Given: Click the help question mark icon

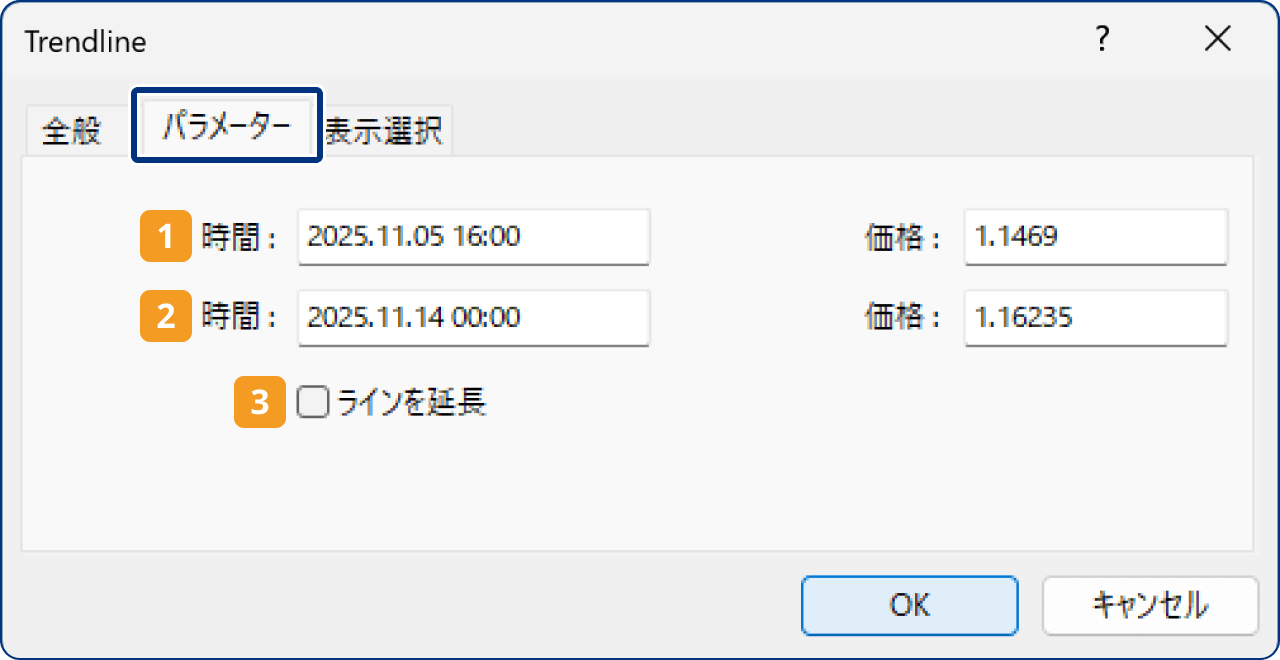Looking at the screenshot, I should (x=1102, y=40).
